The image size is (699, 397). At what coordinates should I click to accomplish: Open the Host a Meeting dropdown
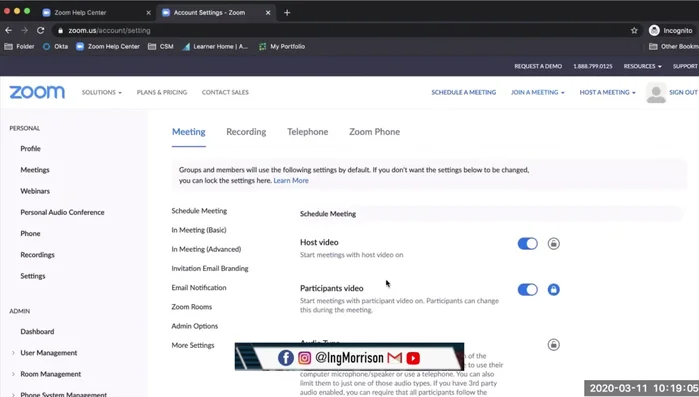[608, 92]
